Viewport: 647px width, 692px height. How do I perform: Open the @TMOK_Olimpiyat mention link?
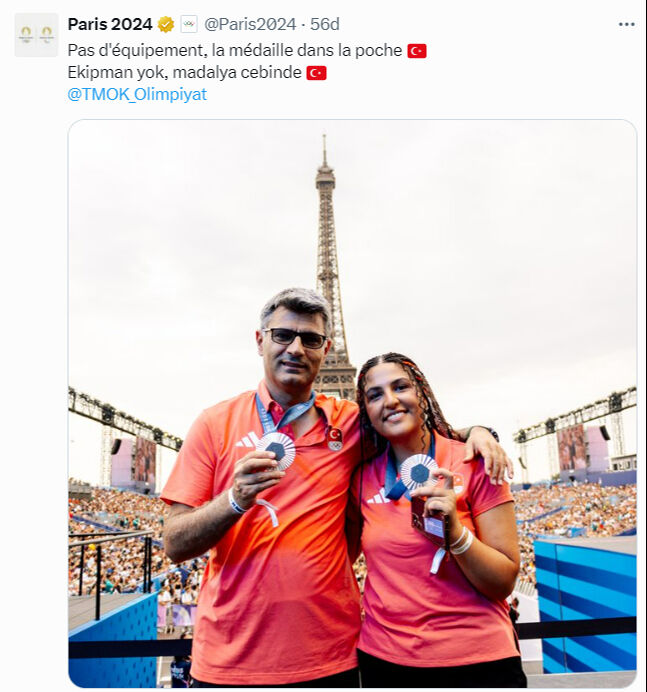tap(137, 94)
